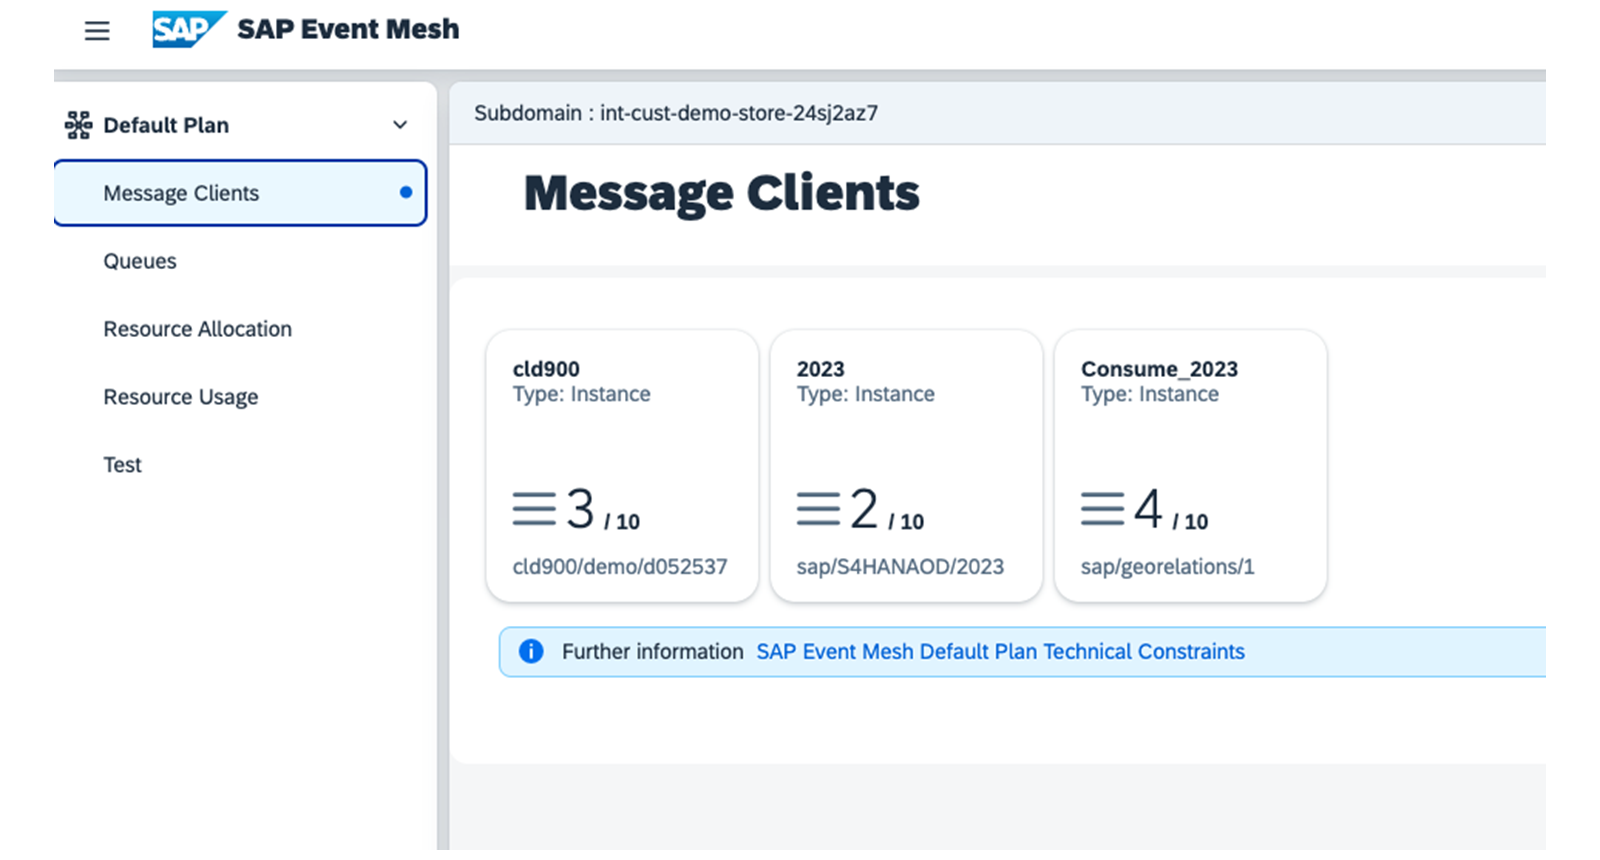Select the Test menu item
Screen dimensions: 1600x860
pyautogui.click(x=123, y=465)
